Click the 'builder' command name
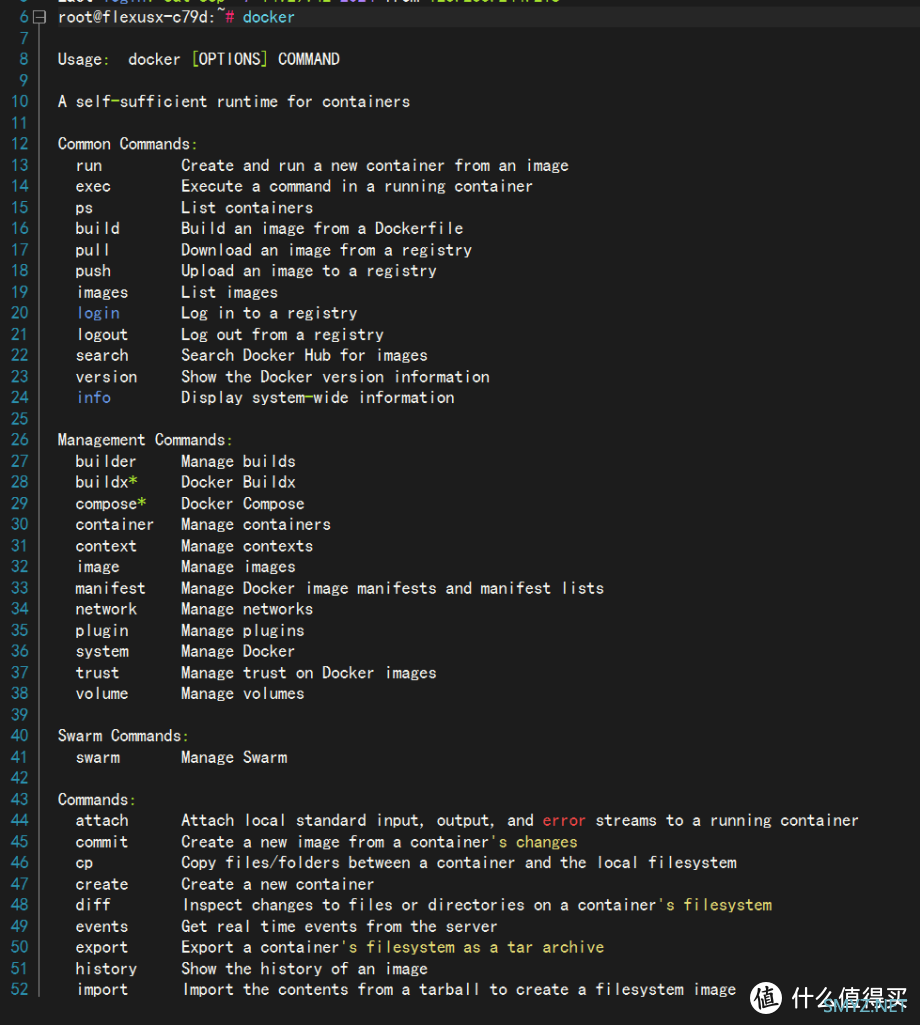Viewport: 920px width, 1025px height. coord(106,462)
